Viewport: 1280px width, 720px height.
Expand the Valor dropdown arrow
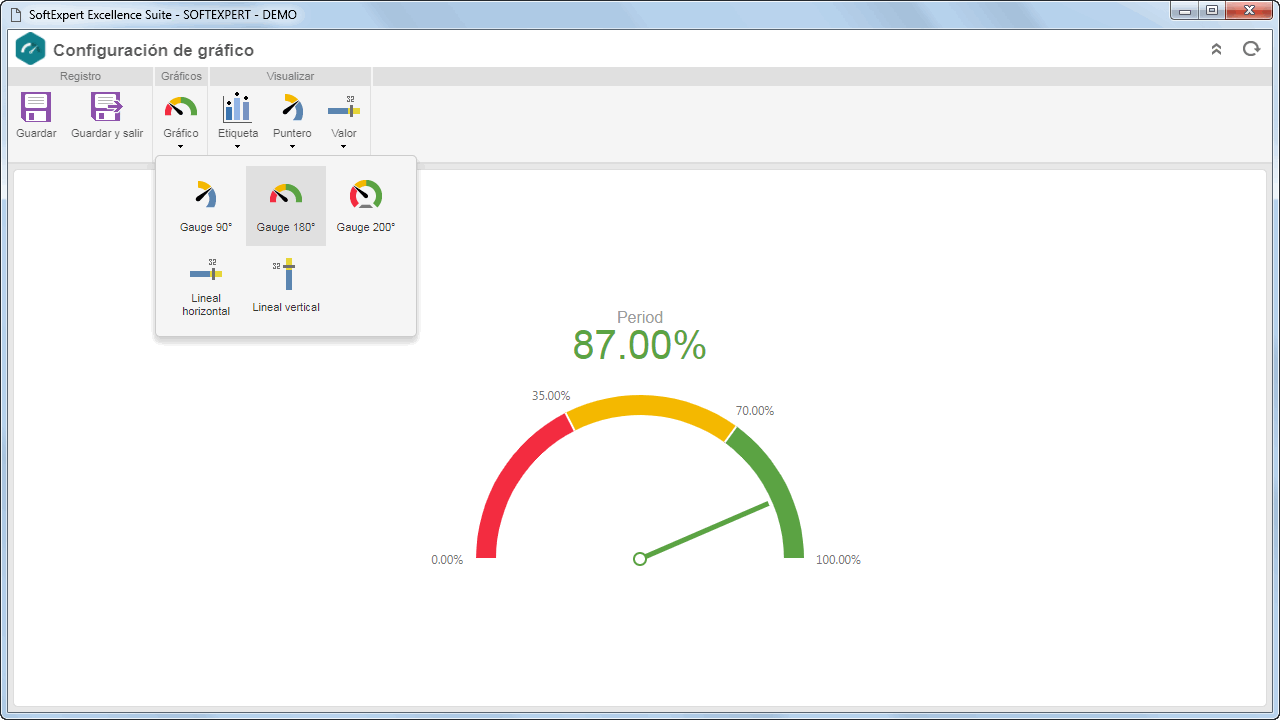pyautogui.click(x=344, y=147)
